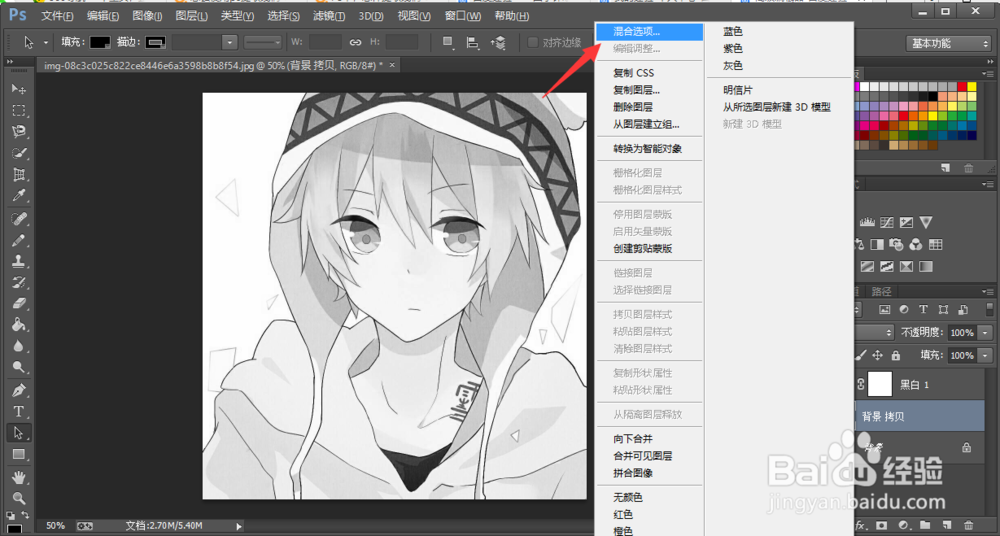Click the link width and height icon
The width and height of the screenshot is (1000, 536).
[x=355, y=43]
